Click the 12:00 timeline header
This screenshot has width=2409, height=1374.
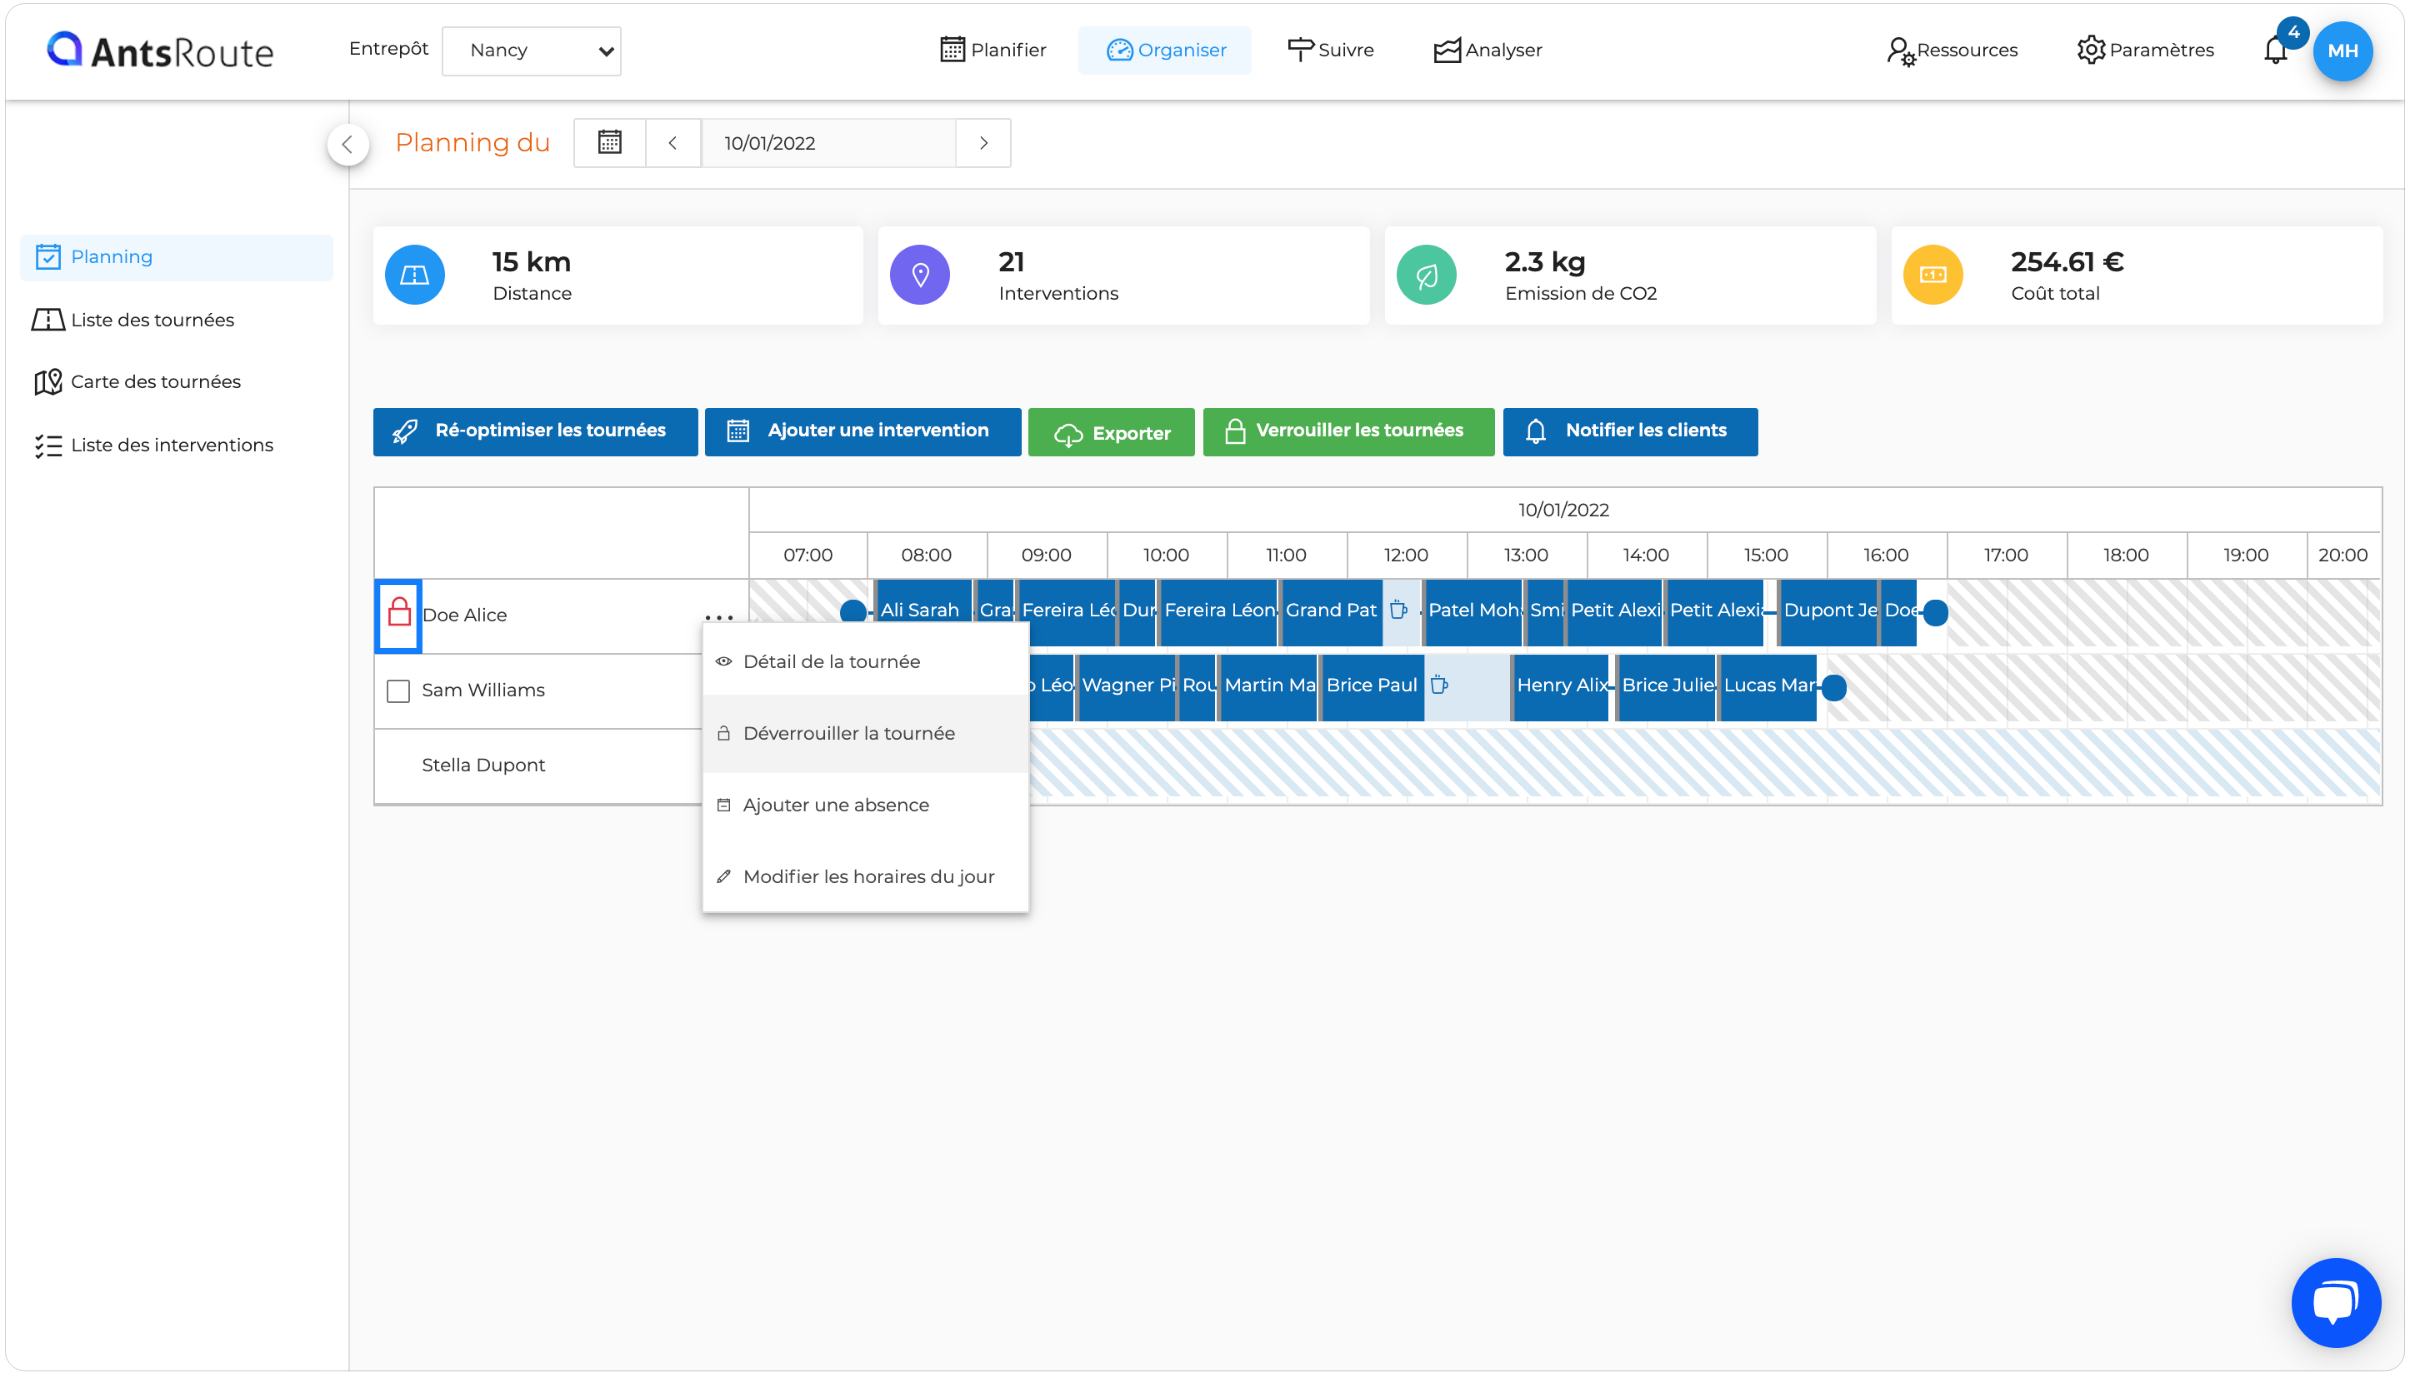[1405, 555]
